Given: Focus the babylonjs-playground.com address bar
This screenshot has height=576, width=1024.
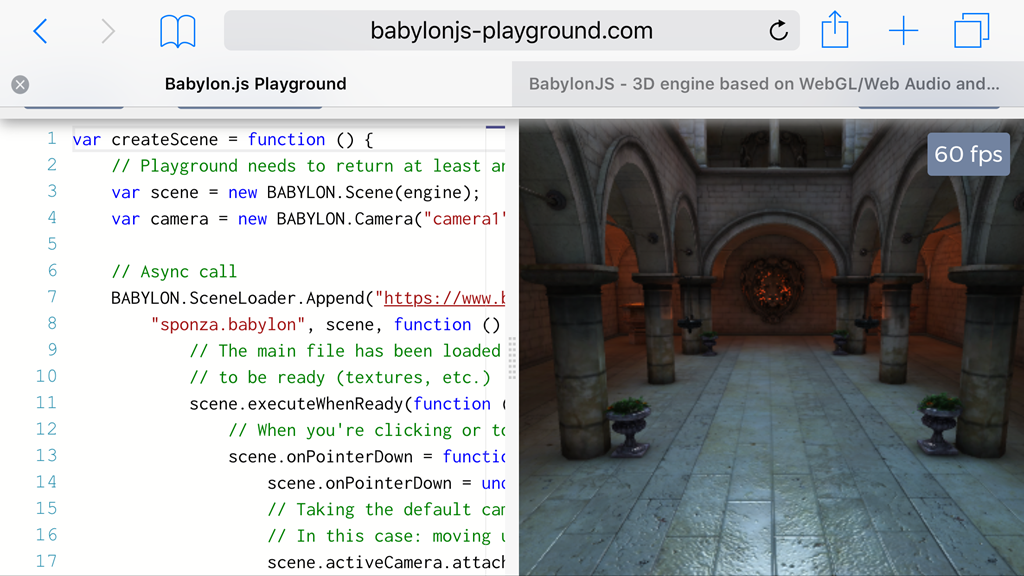Looking at the screenshot, I should coord(511,31).
